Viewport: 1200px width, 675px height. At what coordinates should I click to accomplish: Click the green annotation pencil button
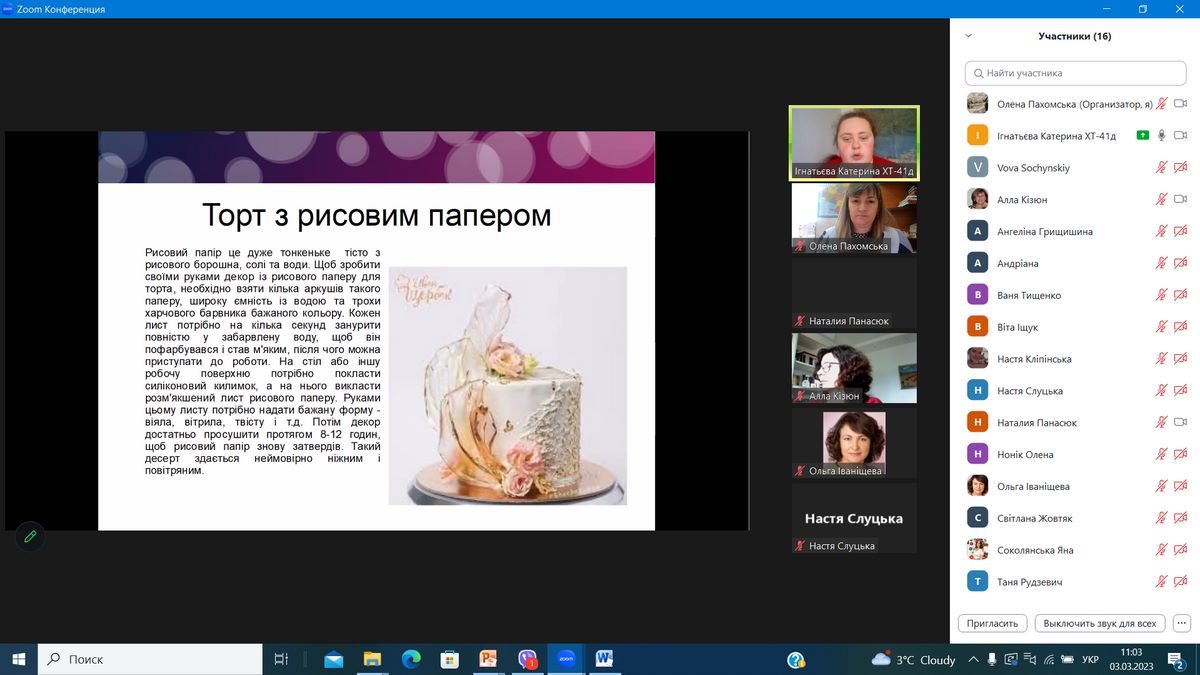pos(30,536)
